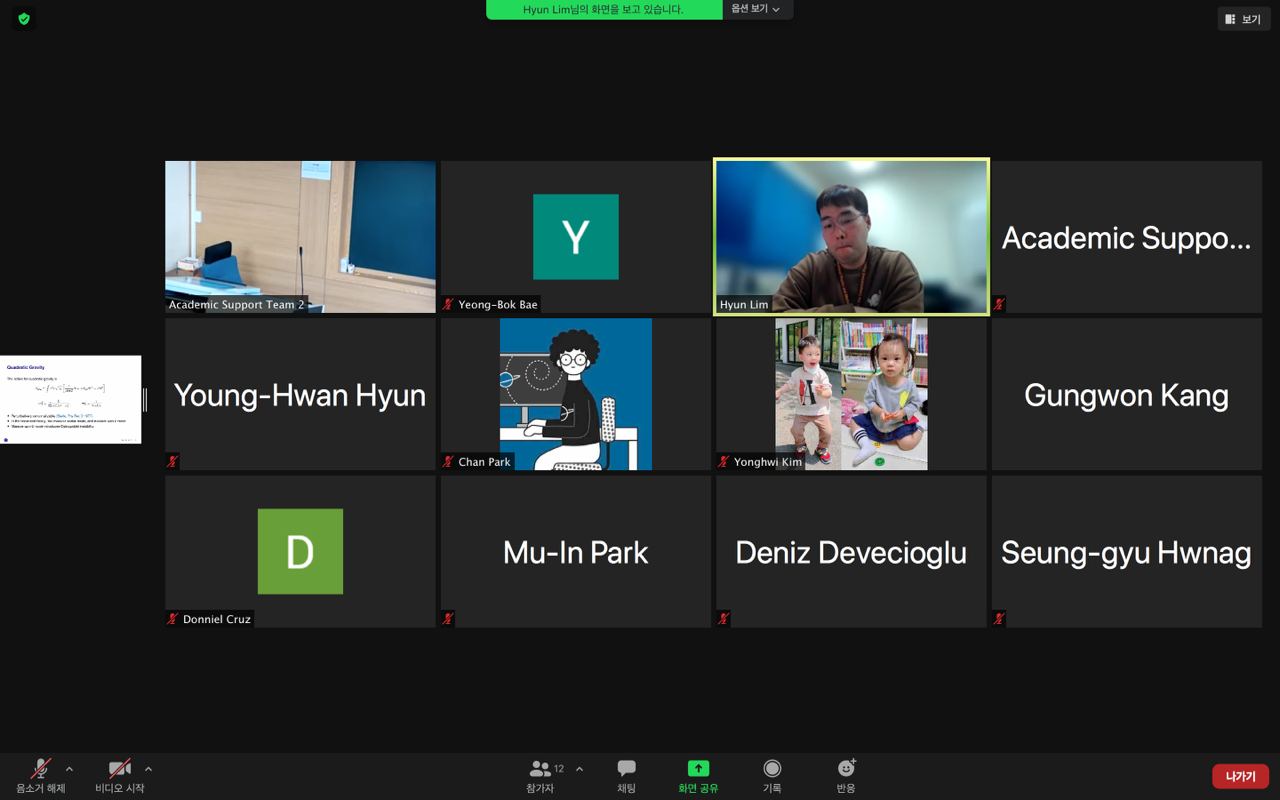Open the view options (옵션 보기) dropdown

click(x=756, y=9)
